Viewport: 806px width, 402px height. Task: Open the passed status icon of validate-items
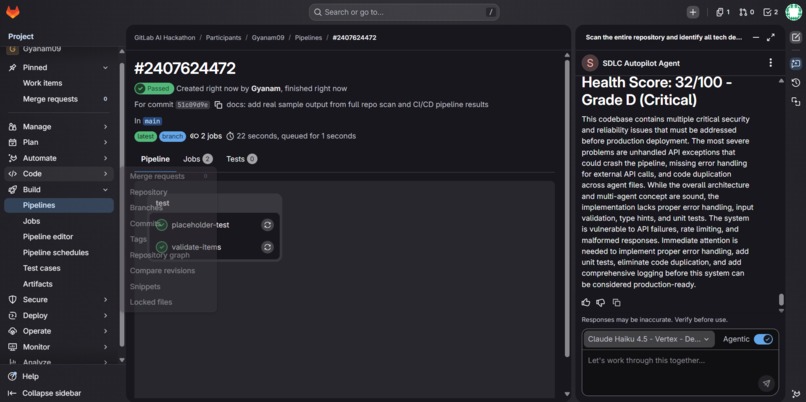(162, 247)
